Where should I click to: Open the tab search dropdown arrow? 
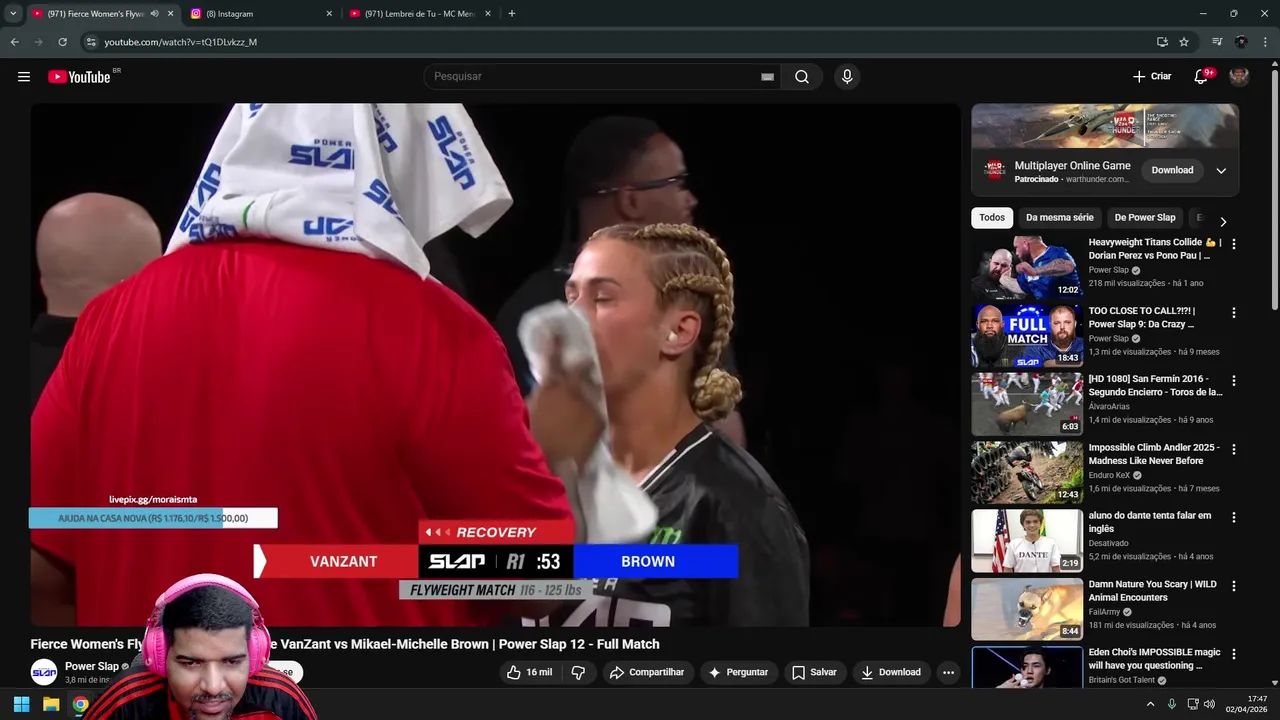click(x=13, y=14)
